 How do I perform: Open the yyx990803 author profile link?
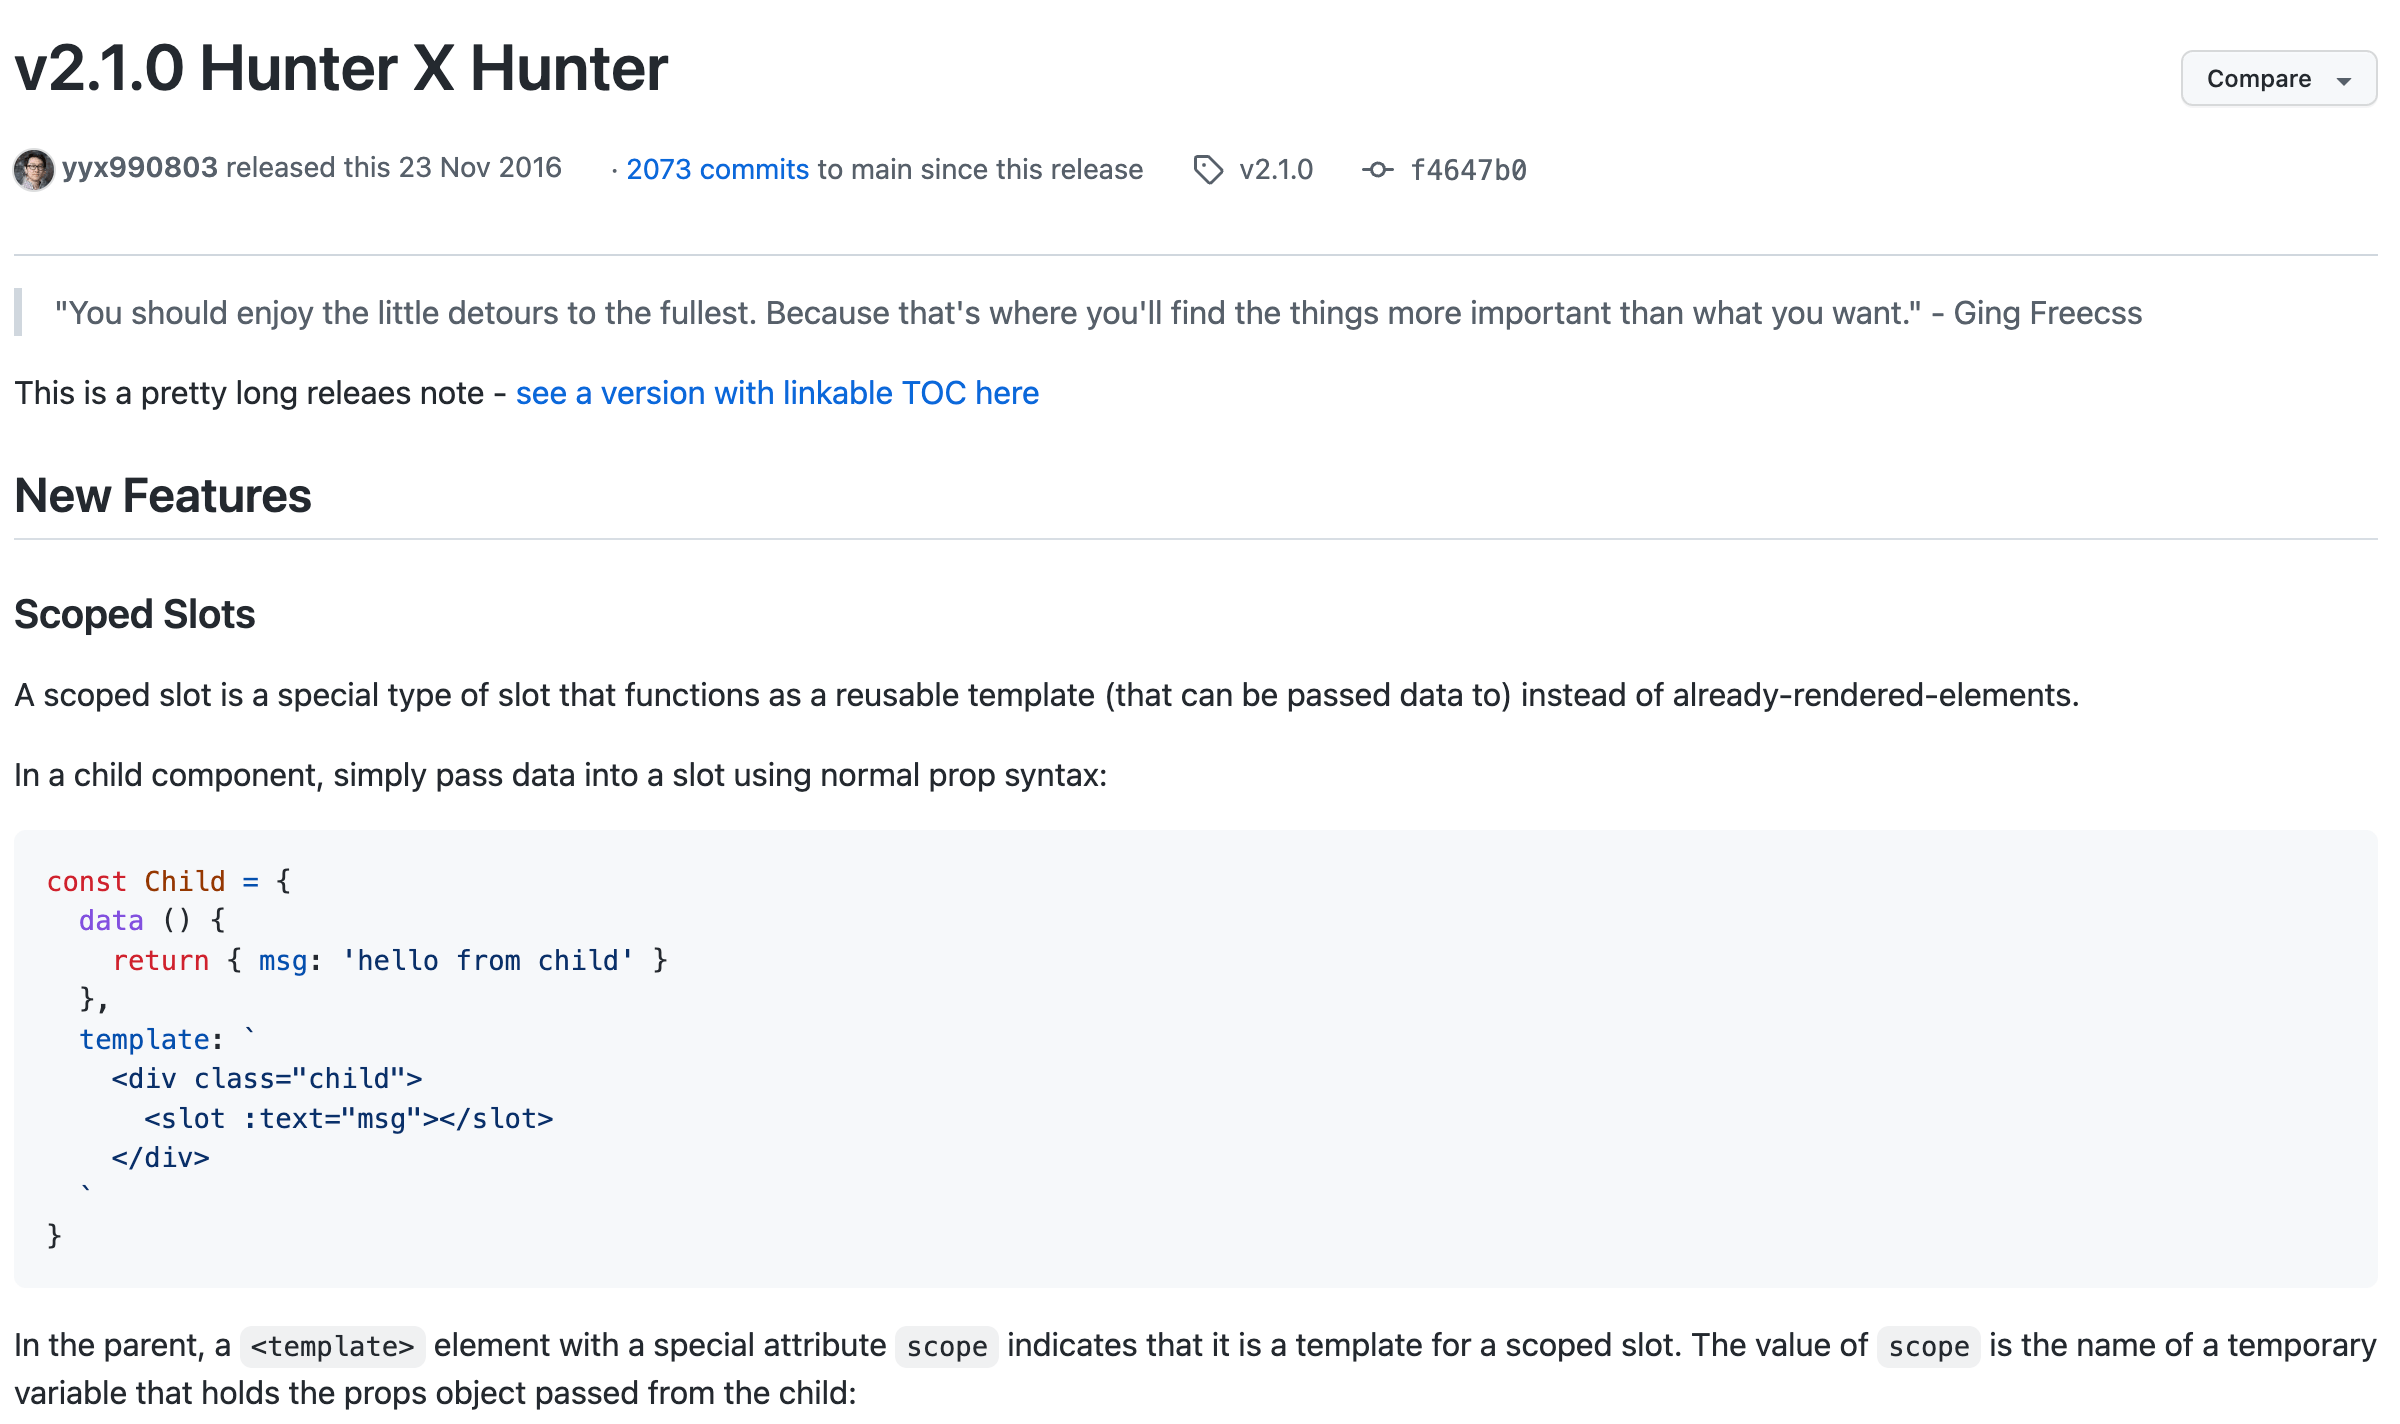coord(139,168)
